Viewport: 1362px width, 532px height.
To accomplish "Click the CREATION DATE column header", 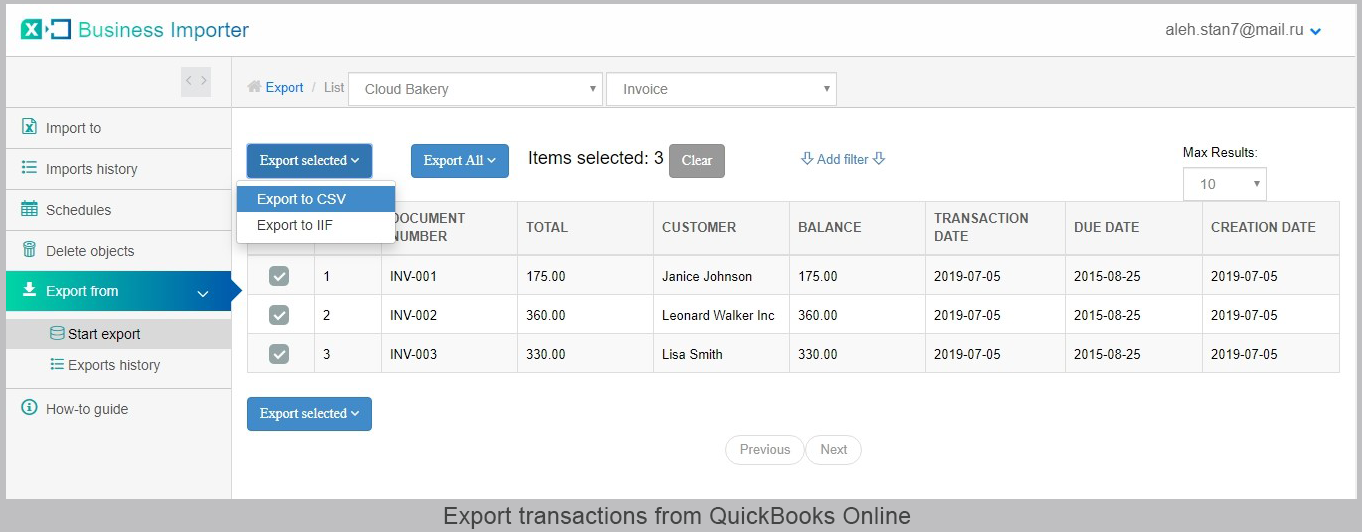I will pos(1271,227).
